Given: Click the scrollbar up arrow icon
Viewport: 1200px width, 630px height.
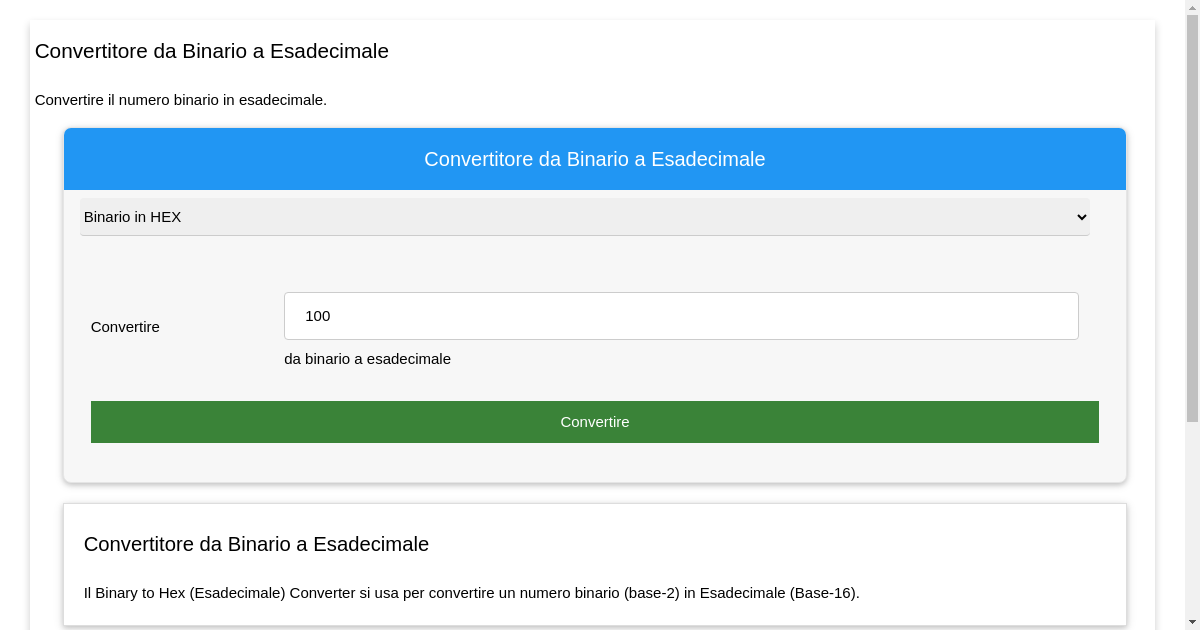Looking at the screenshot, I should tap(1192, 8).
